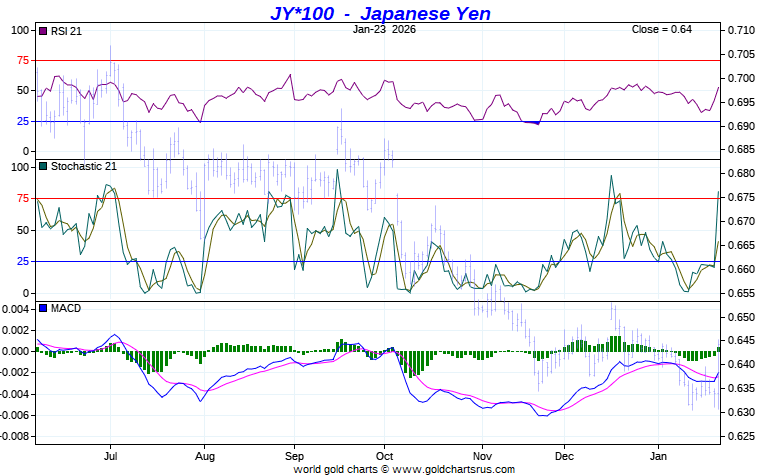Click the blue MACD legend swatch
760x475 pixels.
42,308
